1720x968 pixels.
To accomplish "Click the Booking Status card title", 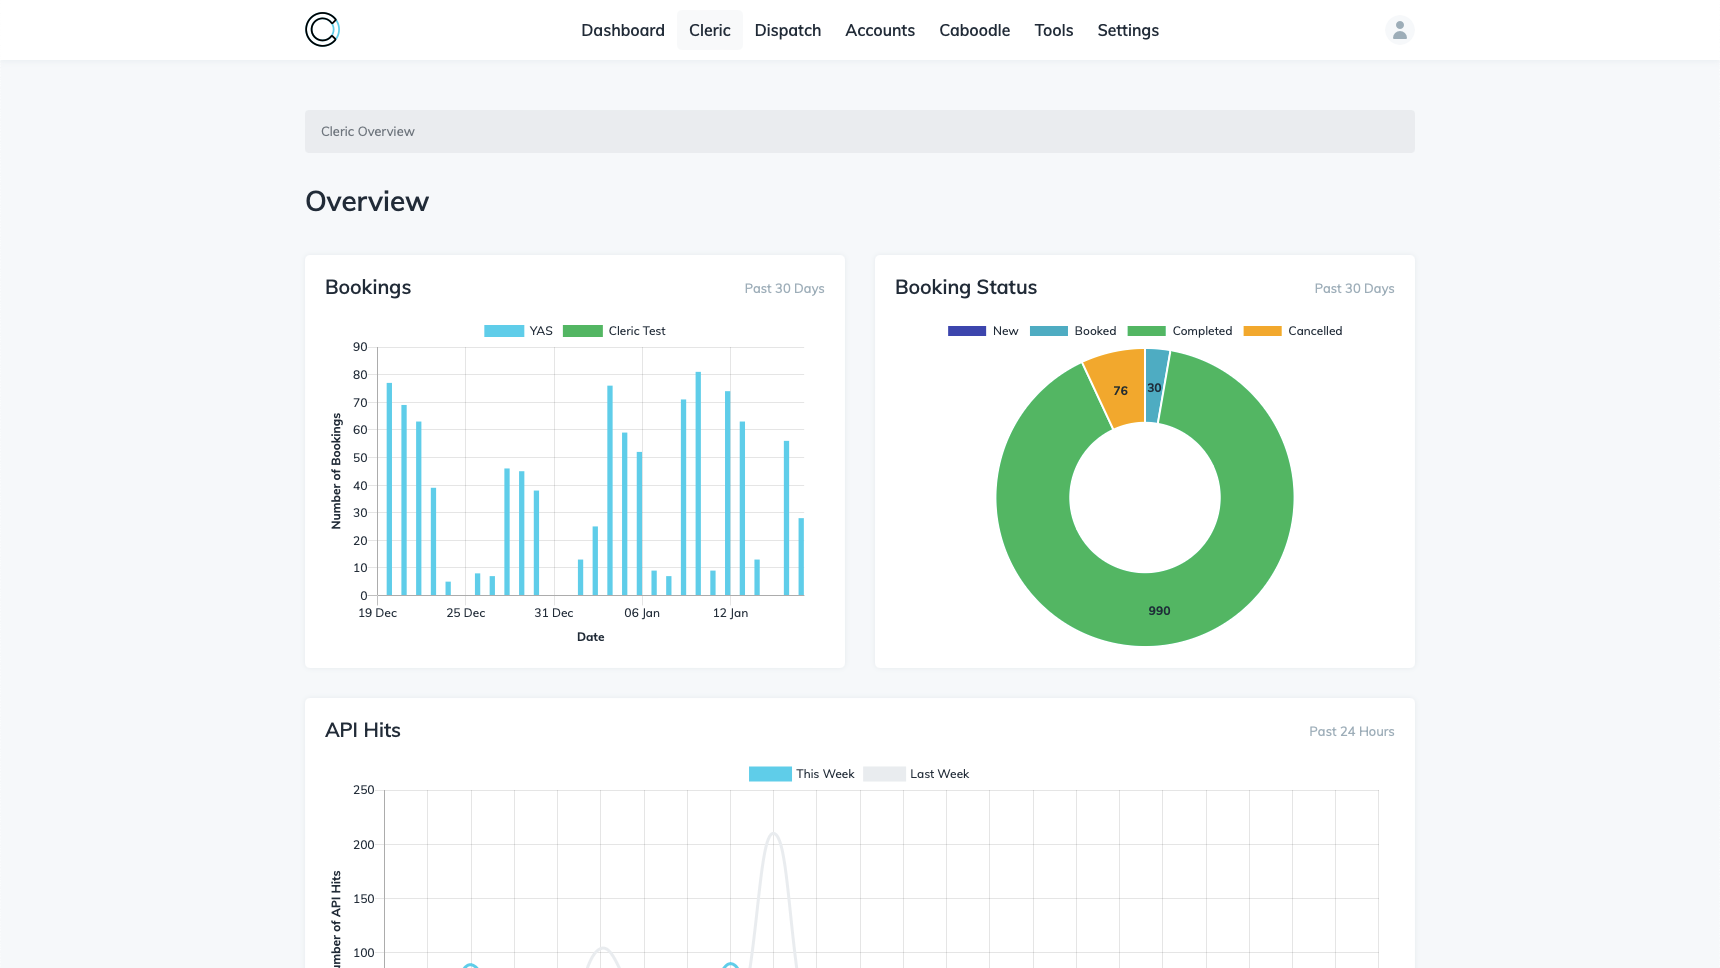I will pos(966,287).
